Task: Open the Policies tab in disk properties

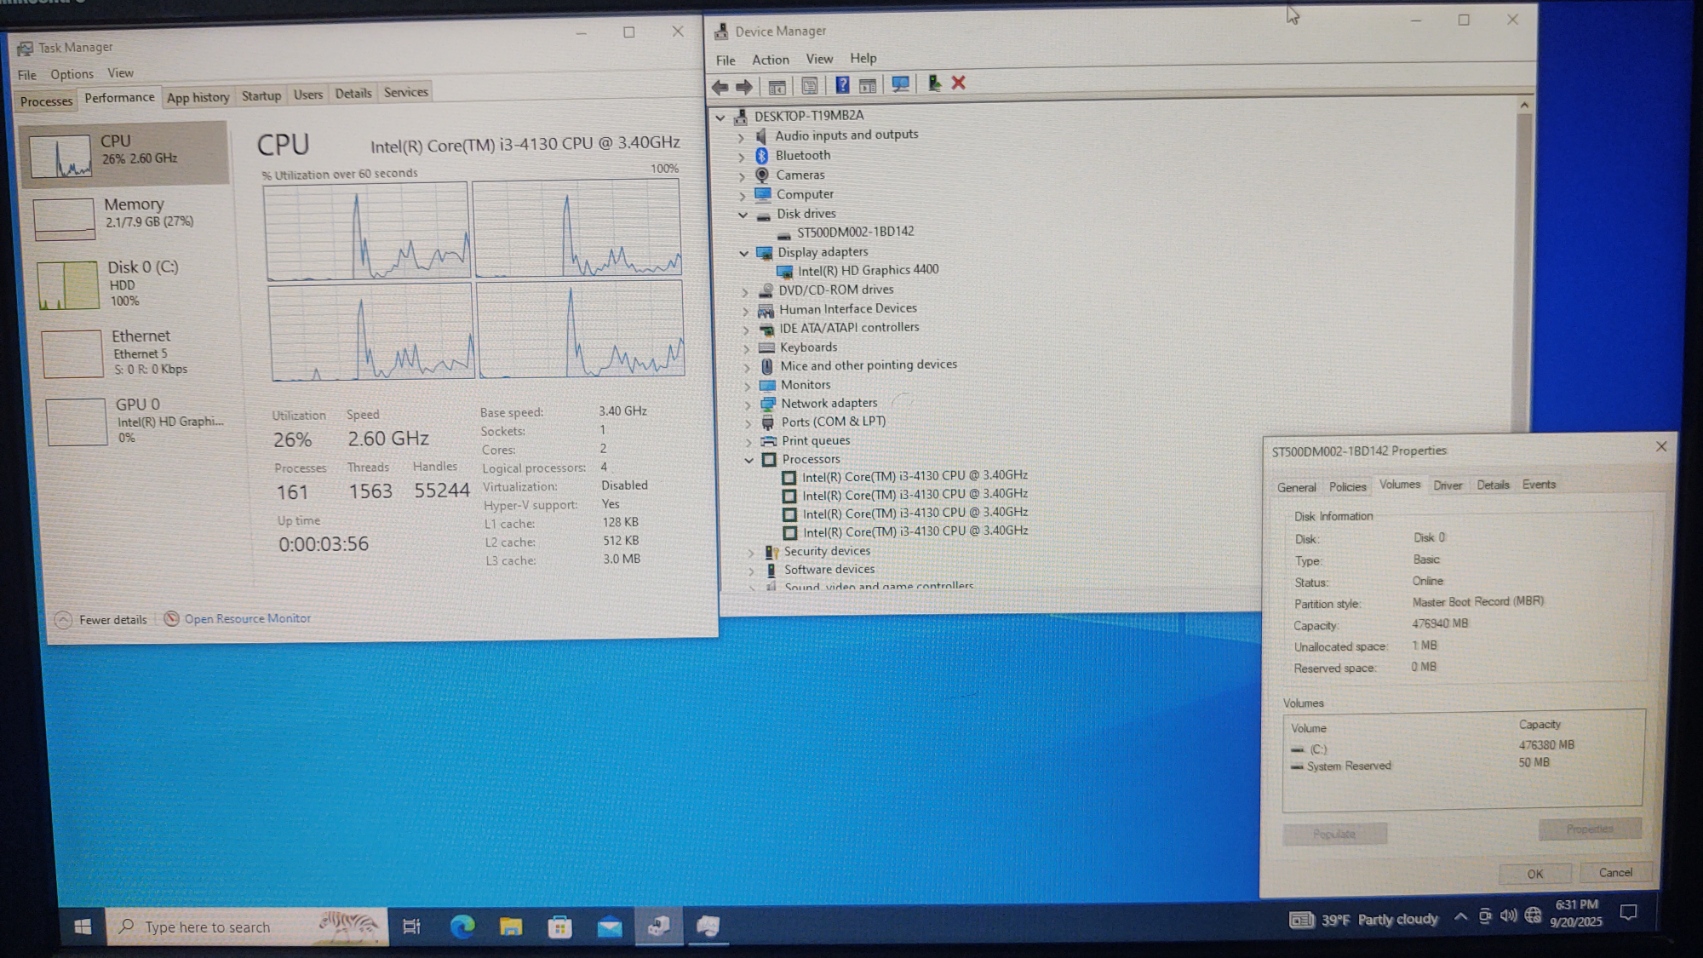Action: (x=1347, y=487)
